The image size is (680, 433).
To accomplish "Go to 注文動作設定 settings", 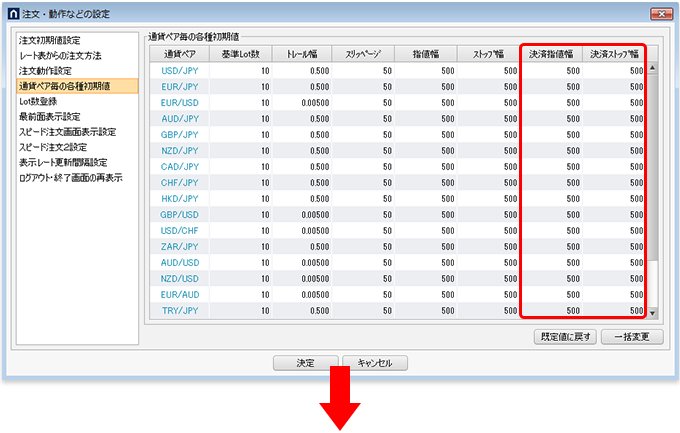I will click(45, 71).
